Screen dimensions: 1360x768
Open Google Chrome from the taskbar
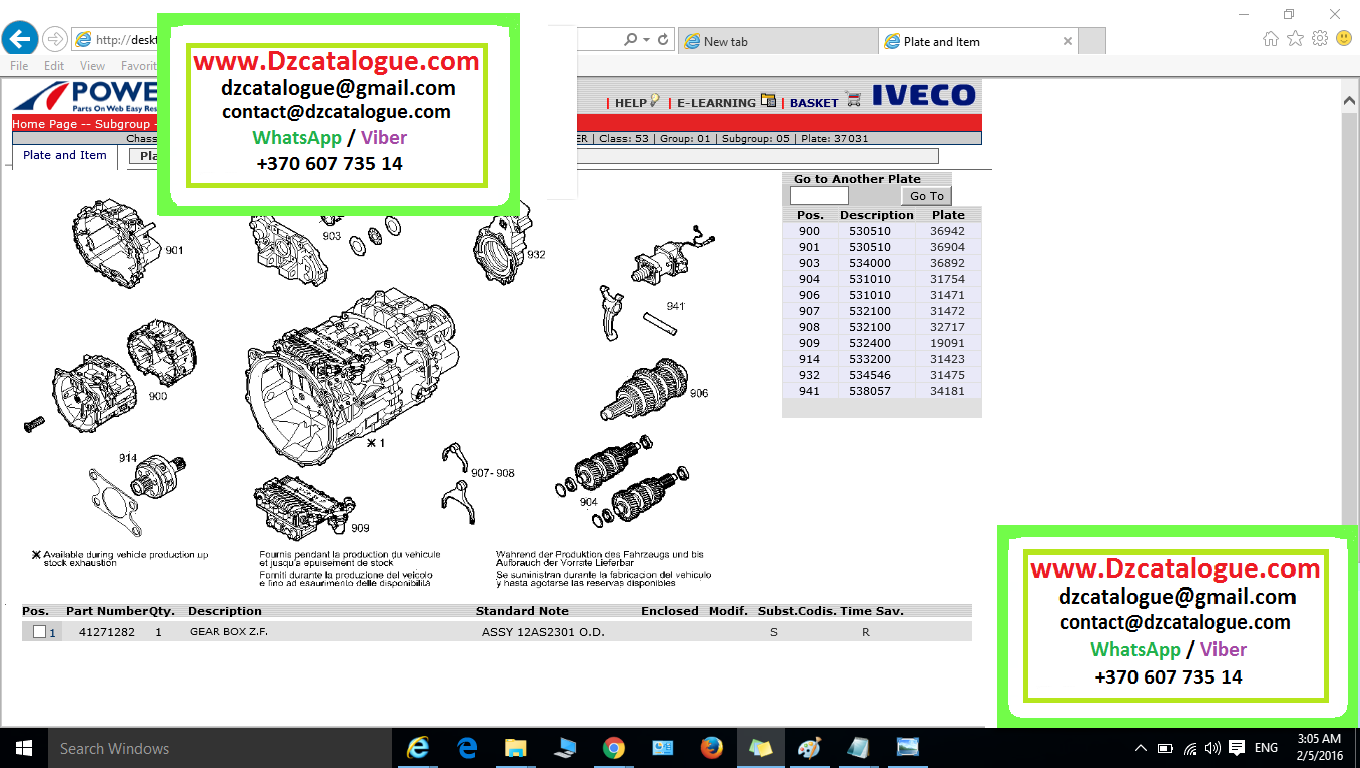click(613, 748)
